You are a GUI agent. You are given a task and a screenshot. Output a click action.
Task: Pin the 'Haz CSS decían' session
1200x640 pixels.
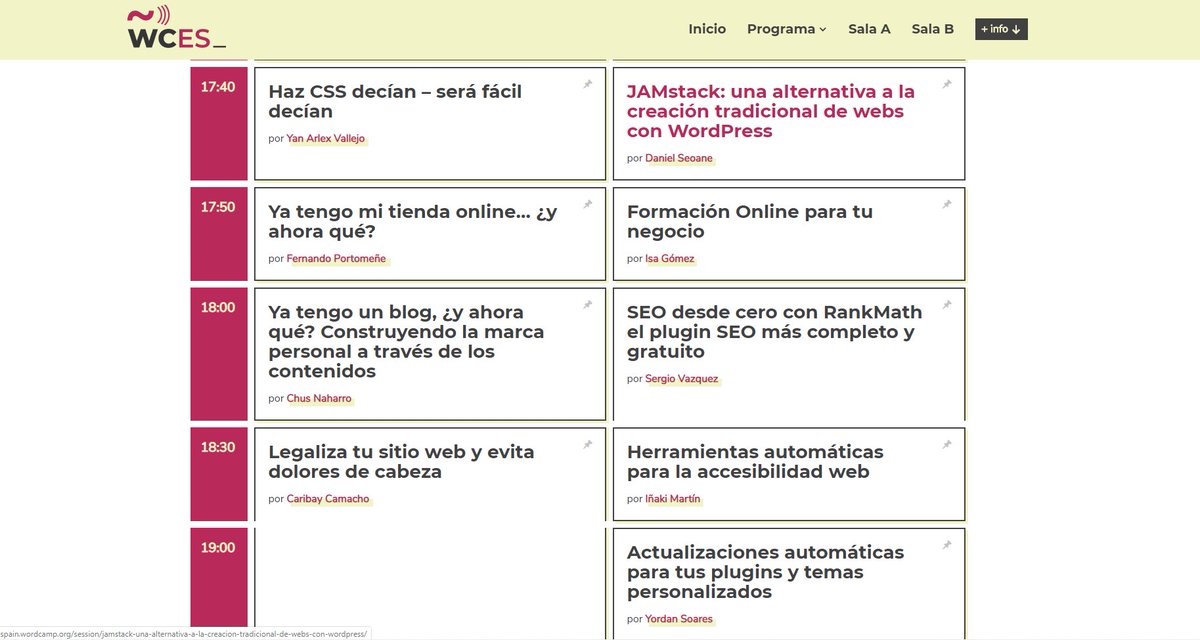pos(588,85)
